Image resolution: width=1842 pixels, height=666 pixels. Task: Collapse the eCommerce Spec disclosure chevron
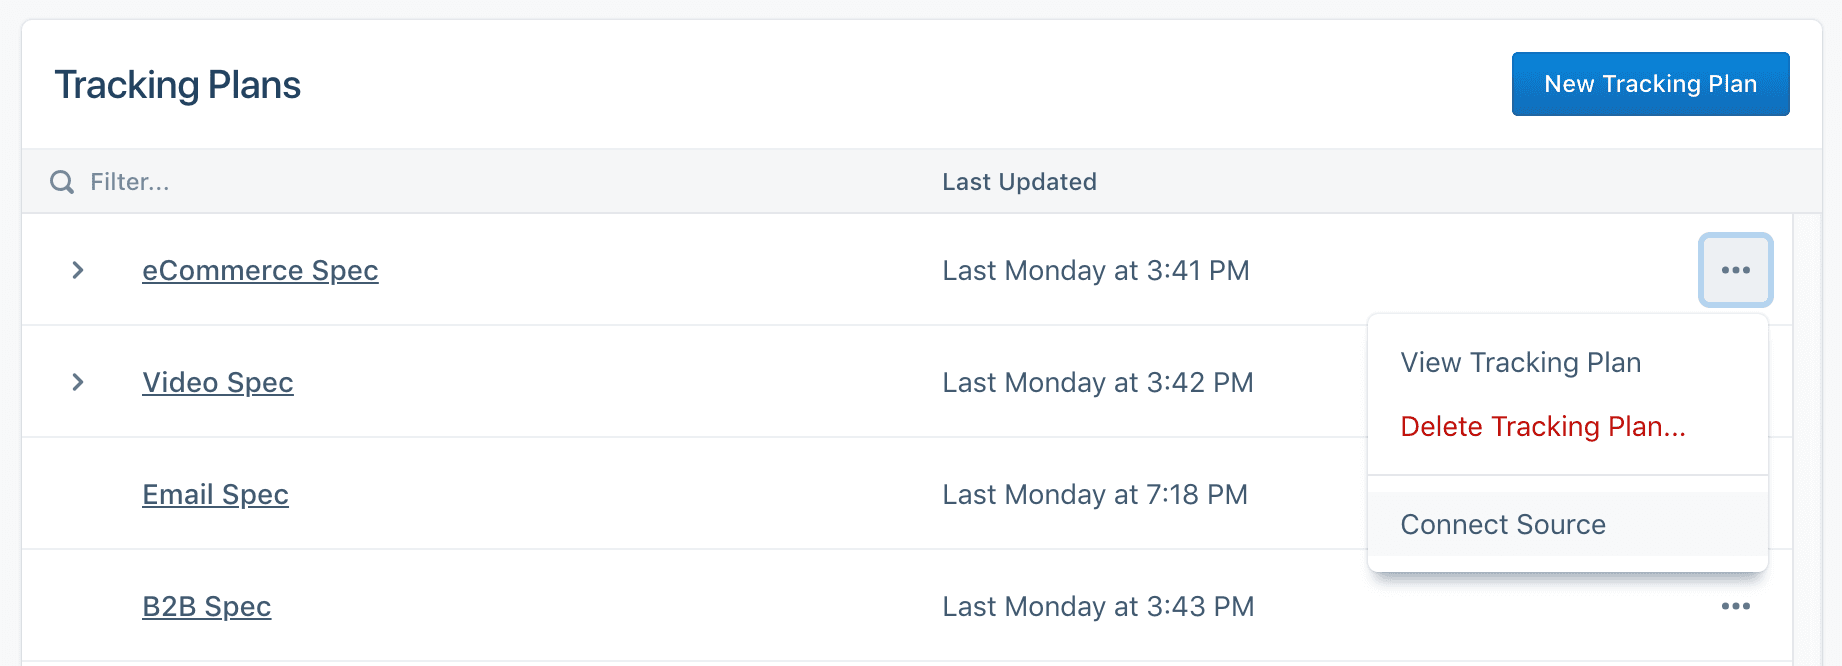pos(78,270)
